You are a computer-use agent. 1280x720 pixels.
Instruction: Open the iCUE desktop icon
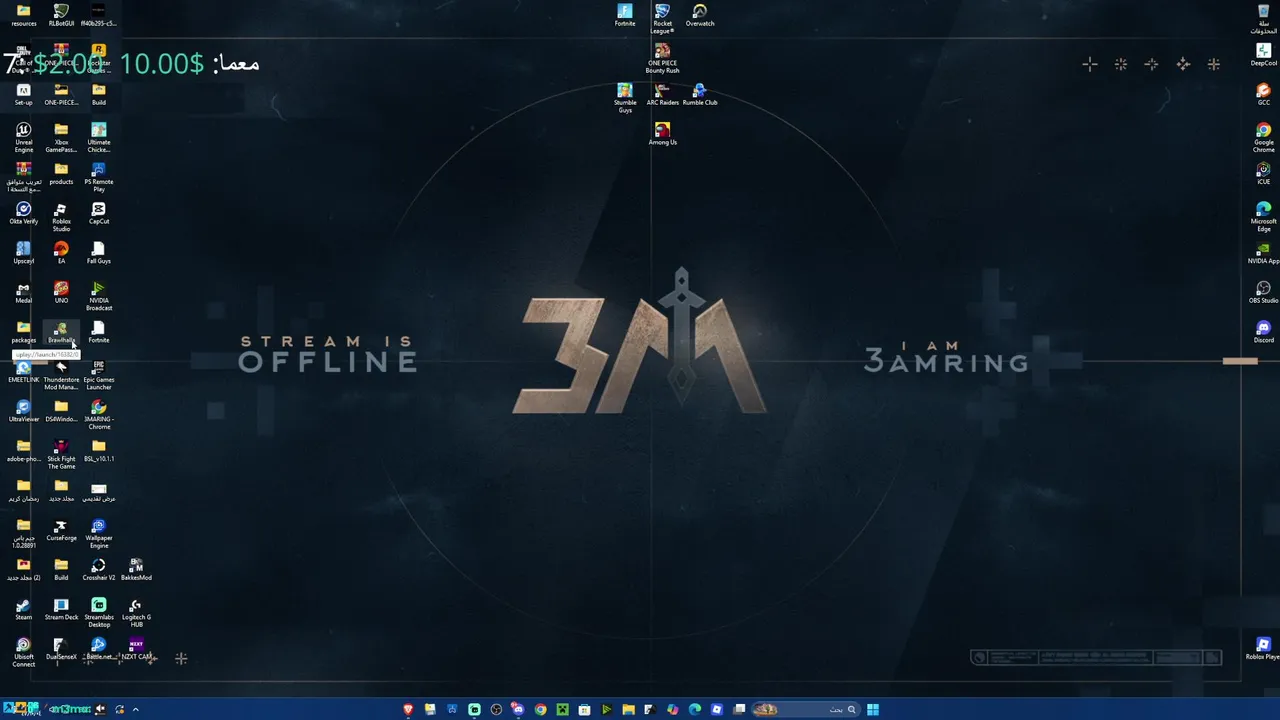point(1264,173)
